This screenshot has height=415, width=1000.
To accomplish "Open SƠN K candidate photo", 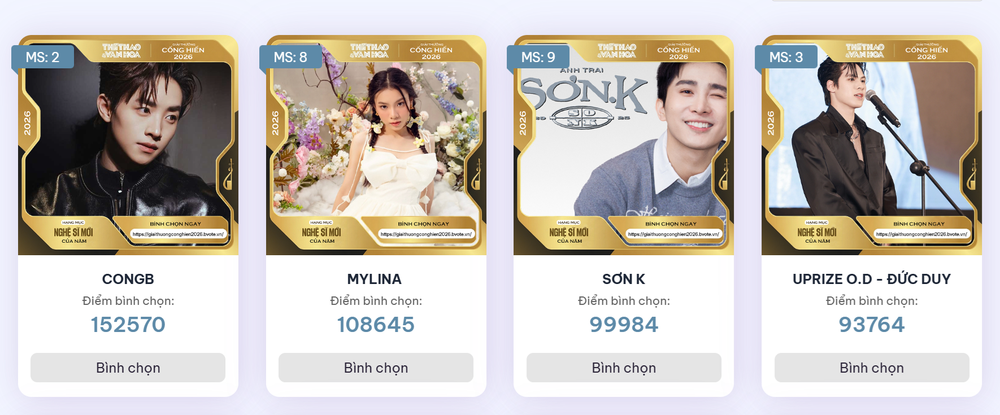I will pos(624,145).
